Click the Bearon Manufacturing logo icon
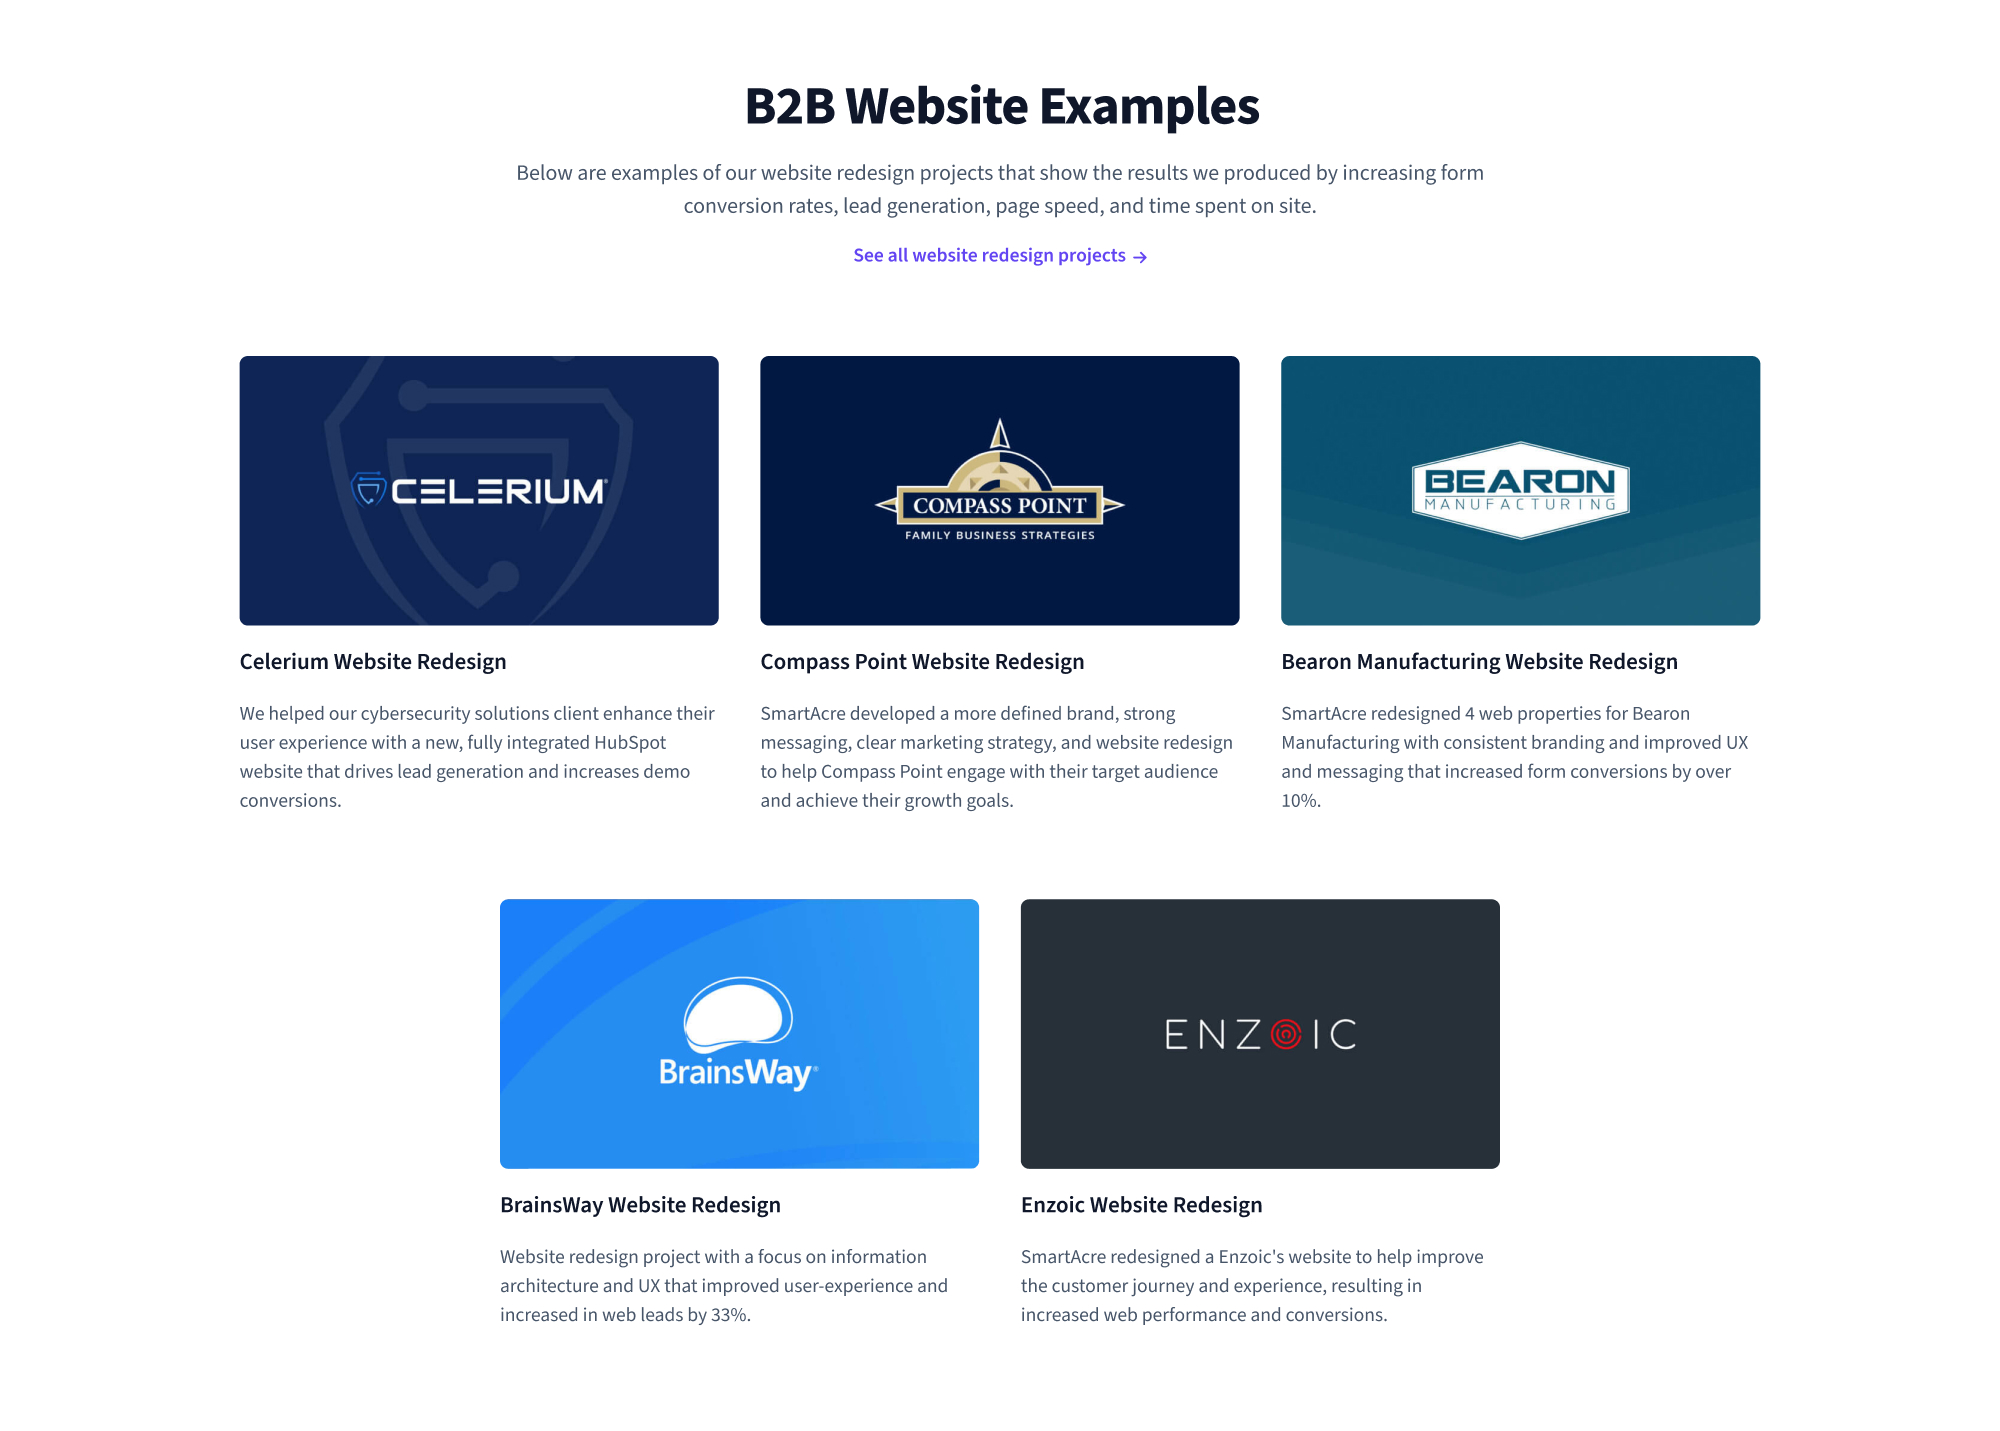 (x=1520, y=488)
